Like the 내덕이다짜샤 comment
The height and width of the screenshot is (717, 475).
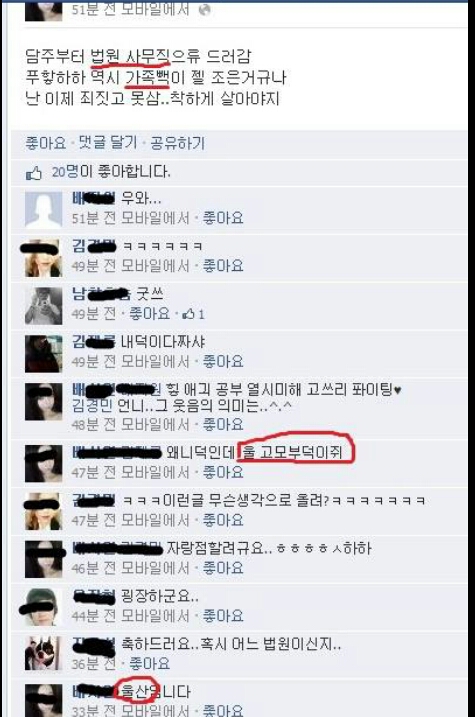(x=223, y=361)
